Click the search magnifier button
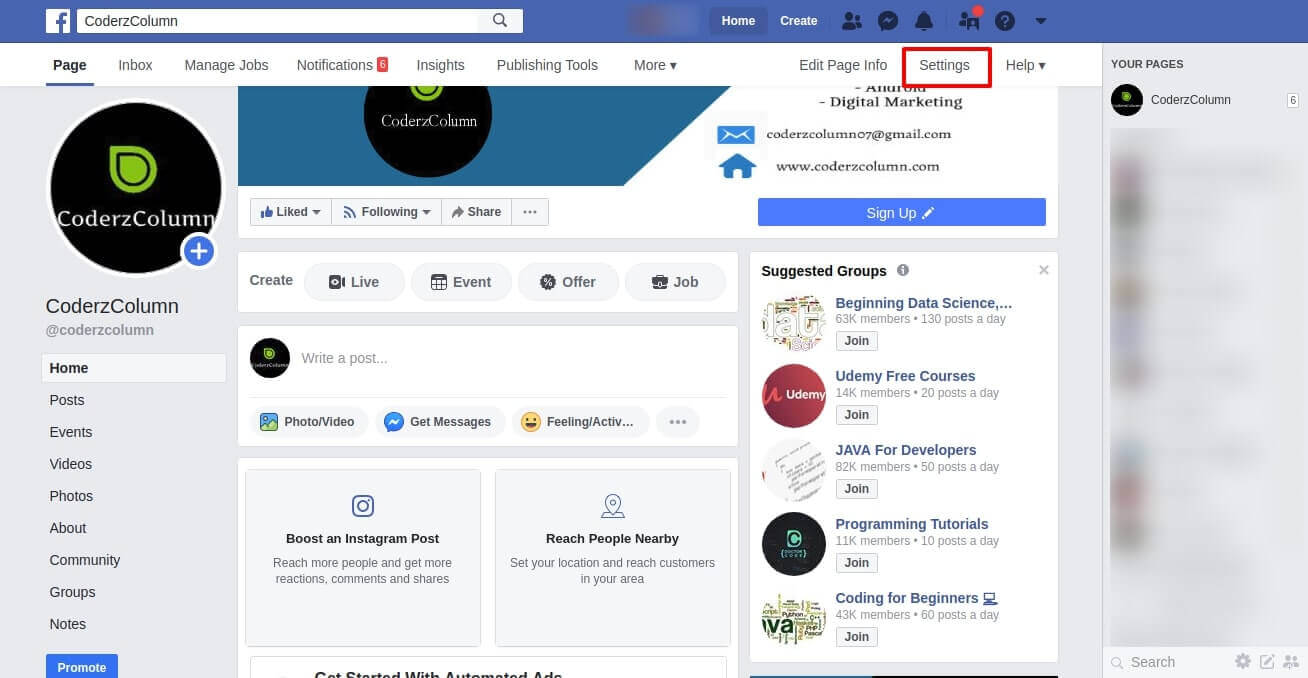1308x678 pixels. (x=500, y=20)
